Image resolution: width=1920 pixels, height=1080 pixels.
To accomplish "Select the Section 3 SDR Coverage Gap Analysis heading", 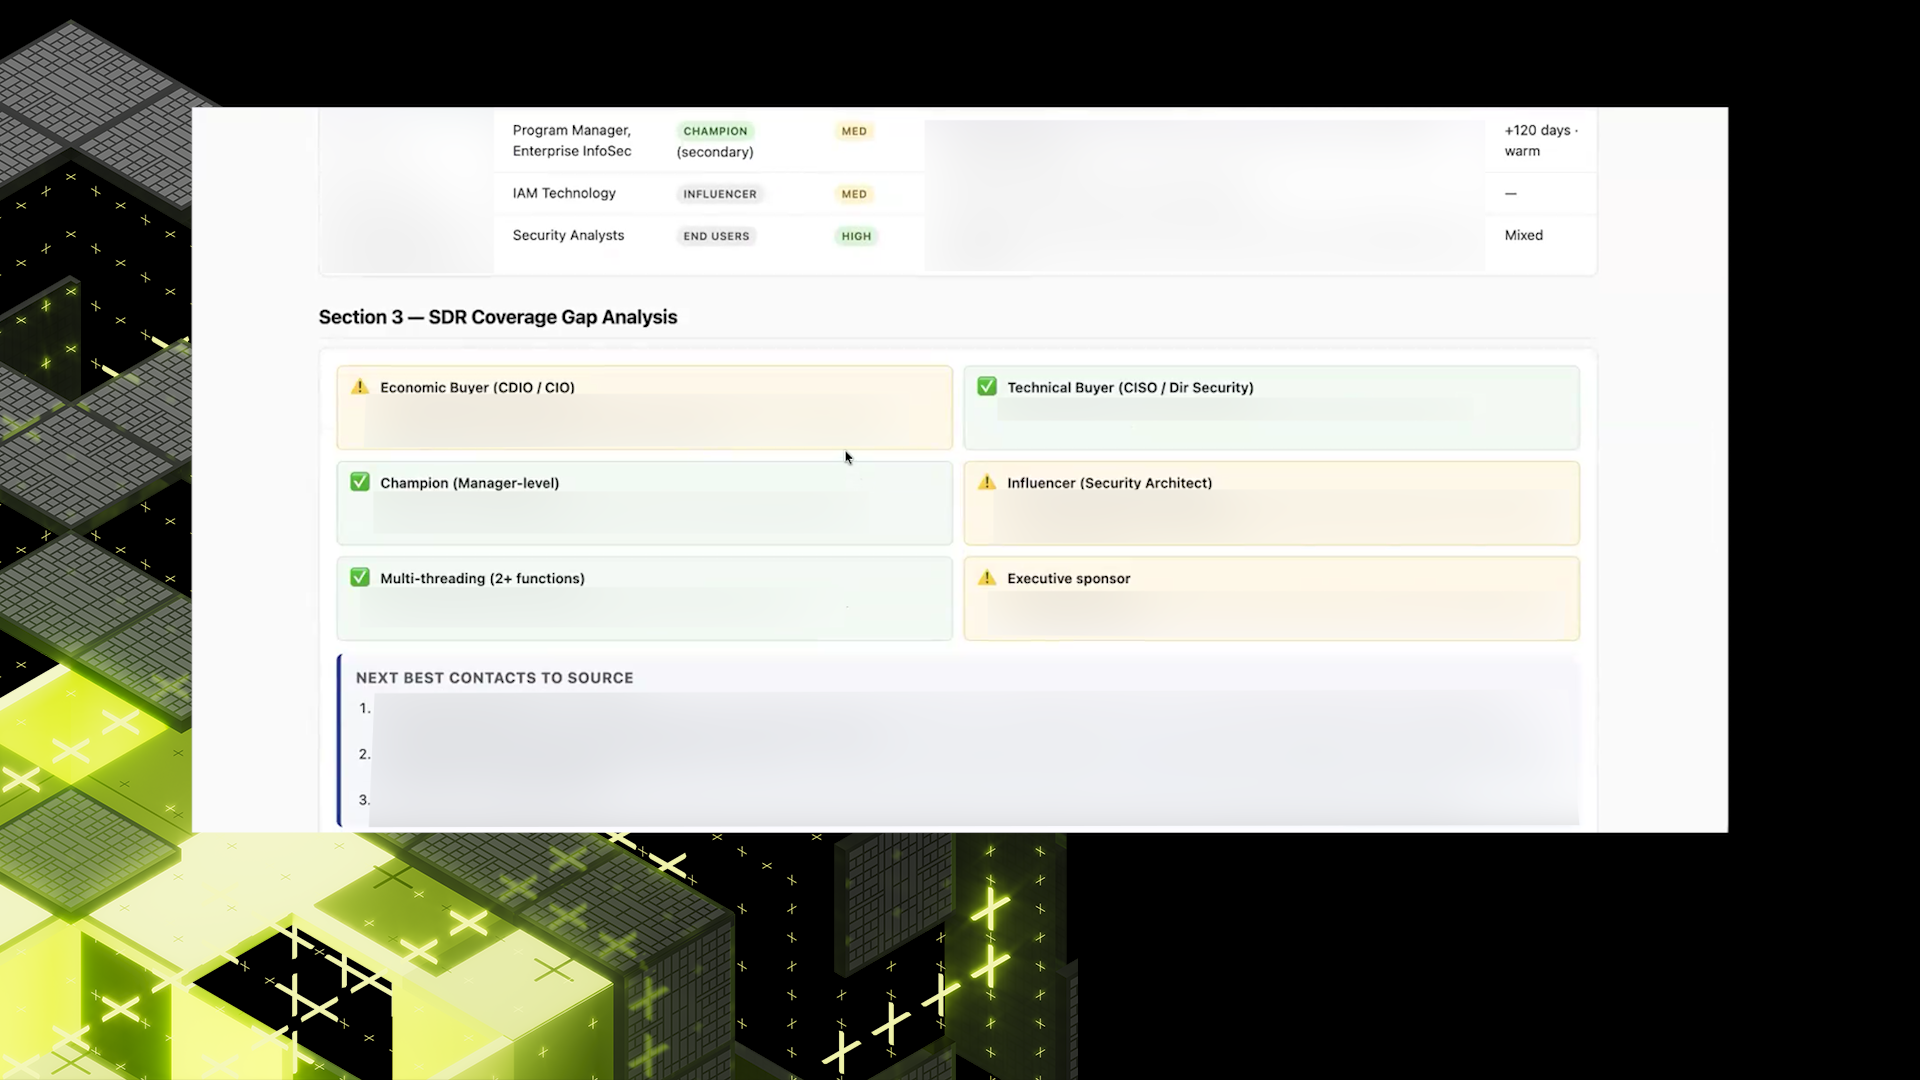I will 498,317.
